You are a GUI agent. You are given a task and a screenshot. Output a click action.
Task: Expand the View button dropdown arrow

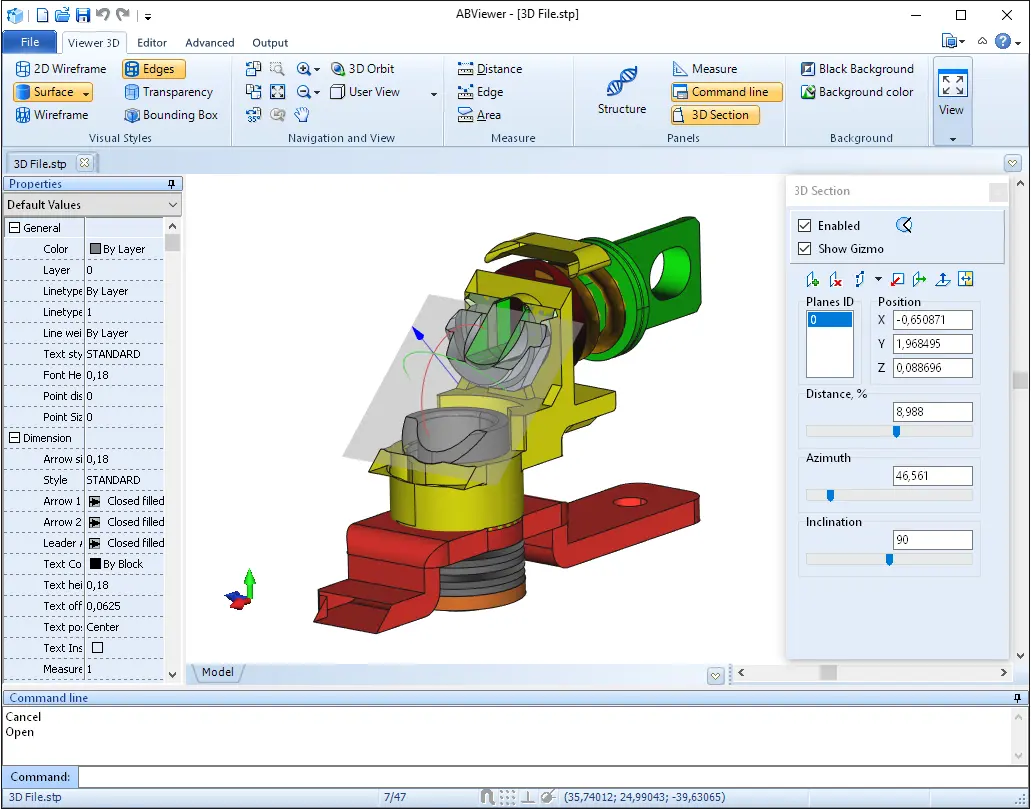click(952, 139)
